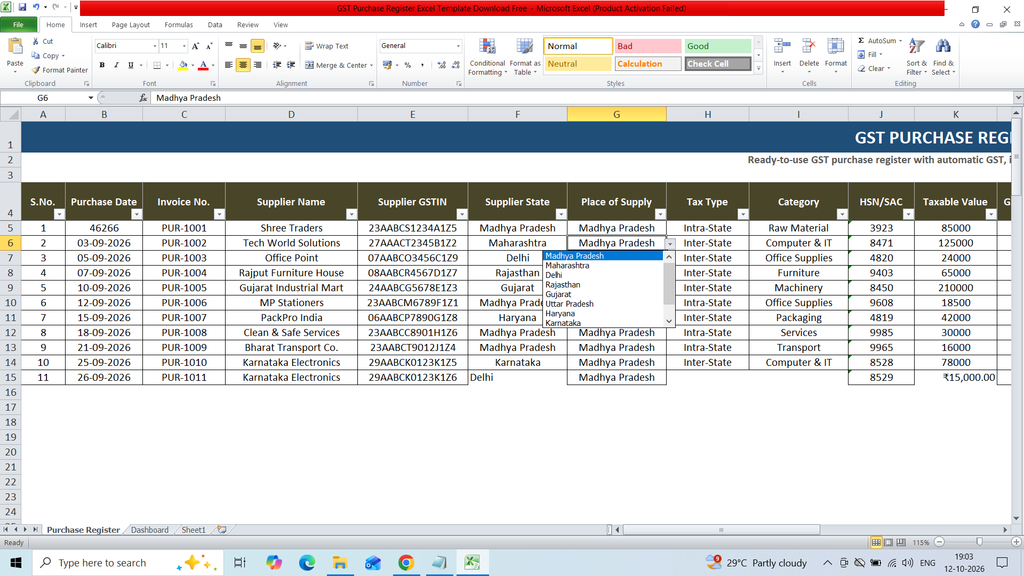Click Merge & Center button

[x=336, y=65]
